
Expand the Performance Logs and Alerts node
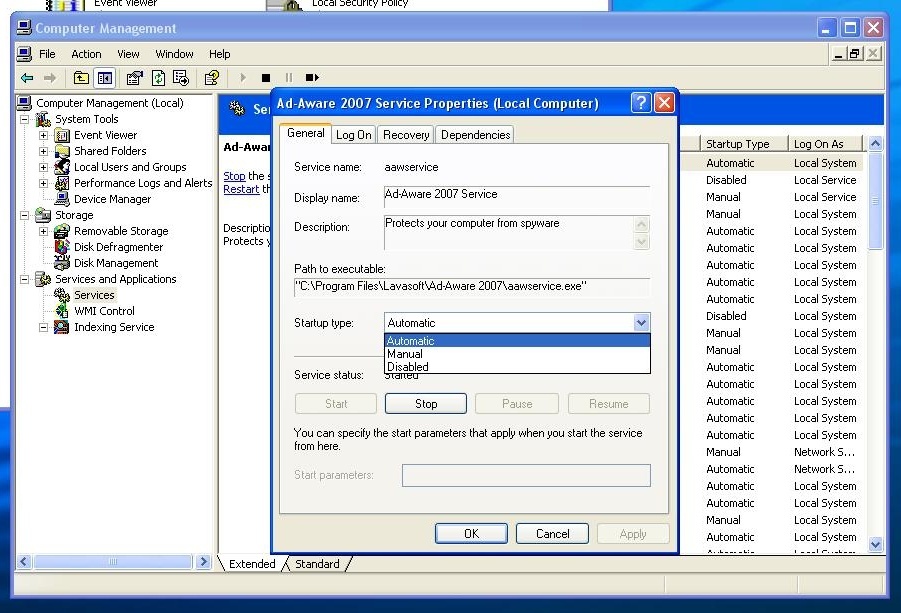(44, 183)
